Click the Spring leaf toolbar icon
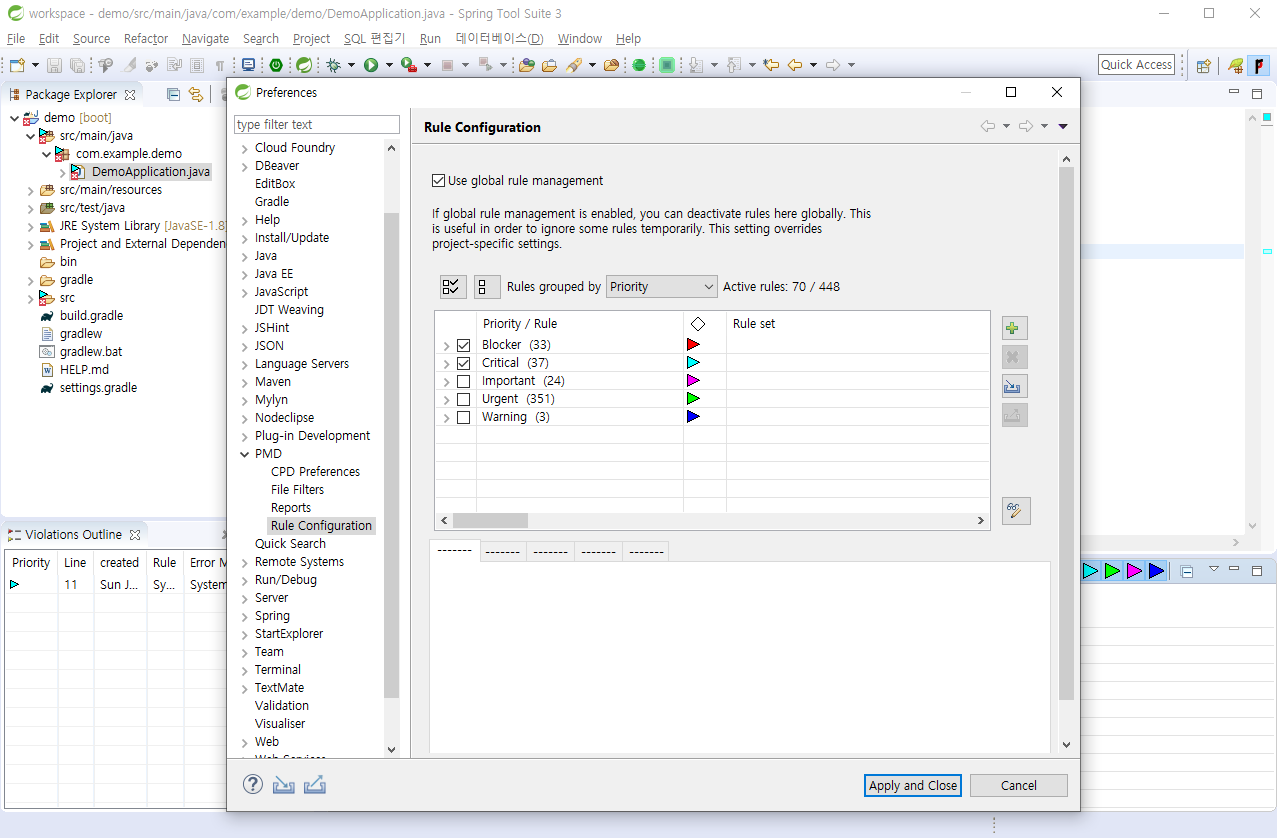Image resolution: width=1277 pixels, height=838 pixels. (x=304, y=65)
